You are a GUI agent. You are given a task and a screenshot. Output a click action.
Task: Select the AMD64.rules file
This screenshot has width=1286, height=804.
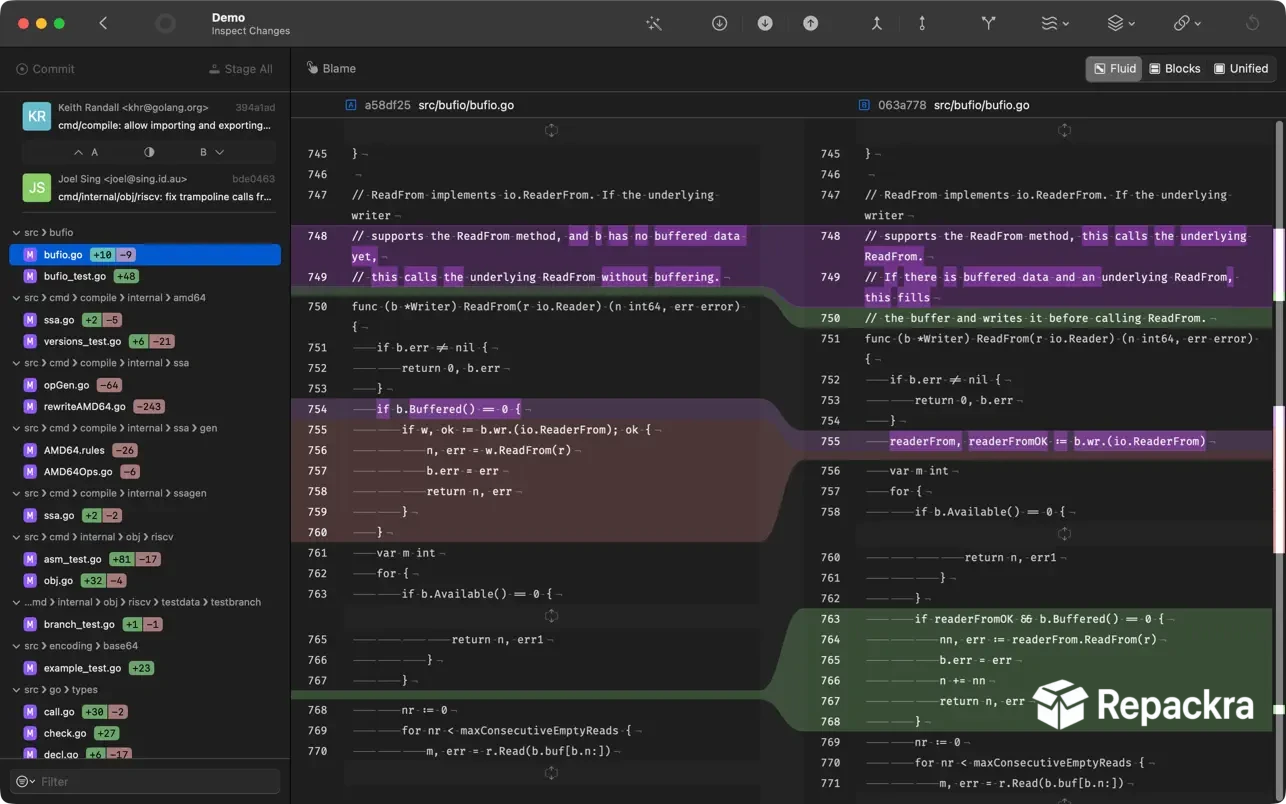click(145, 450)
